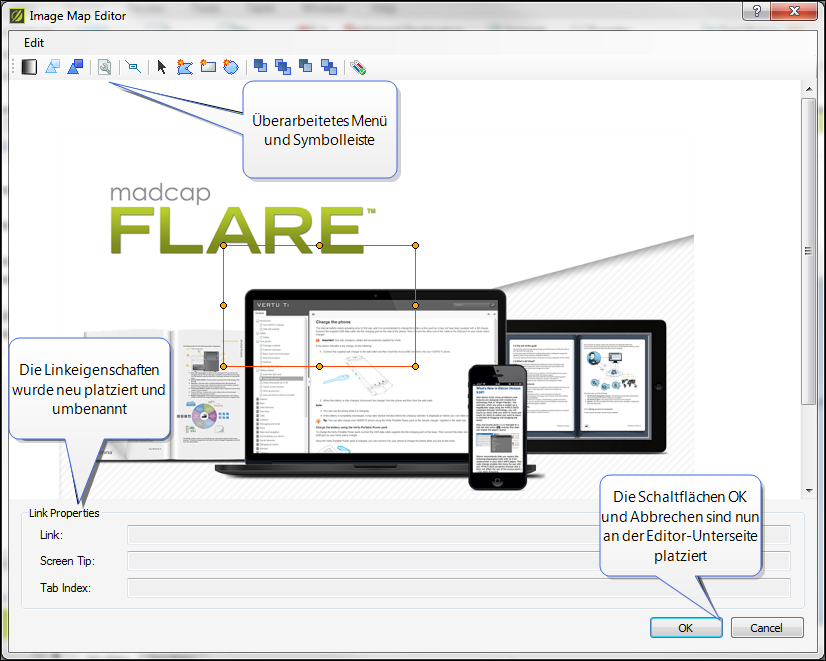The width and height of the screenshot is (826, 661).
Task: Click the light outlined shapes toolbar icon
Action: (x=53, y=67)
